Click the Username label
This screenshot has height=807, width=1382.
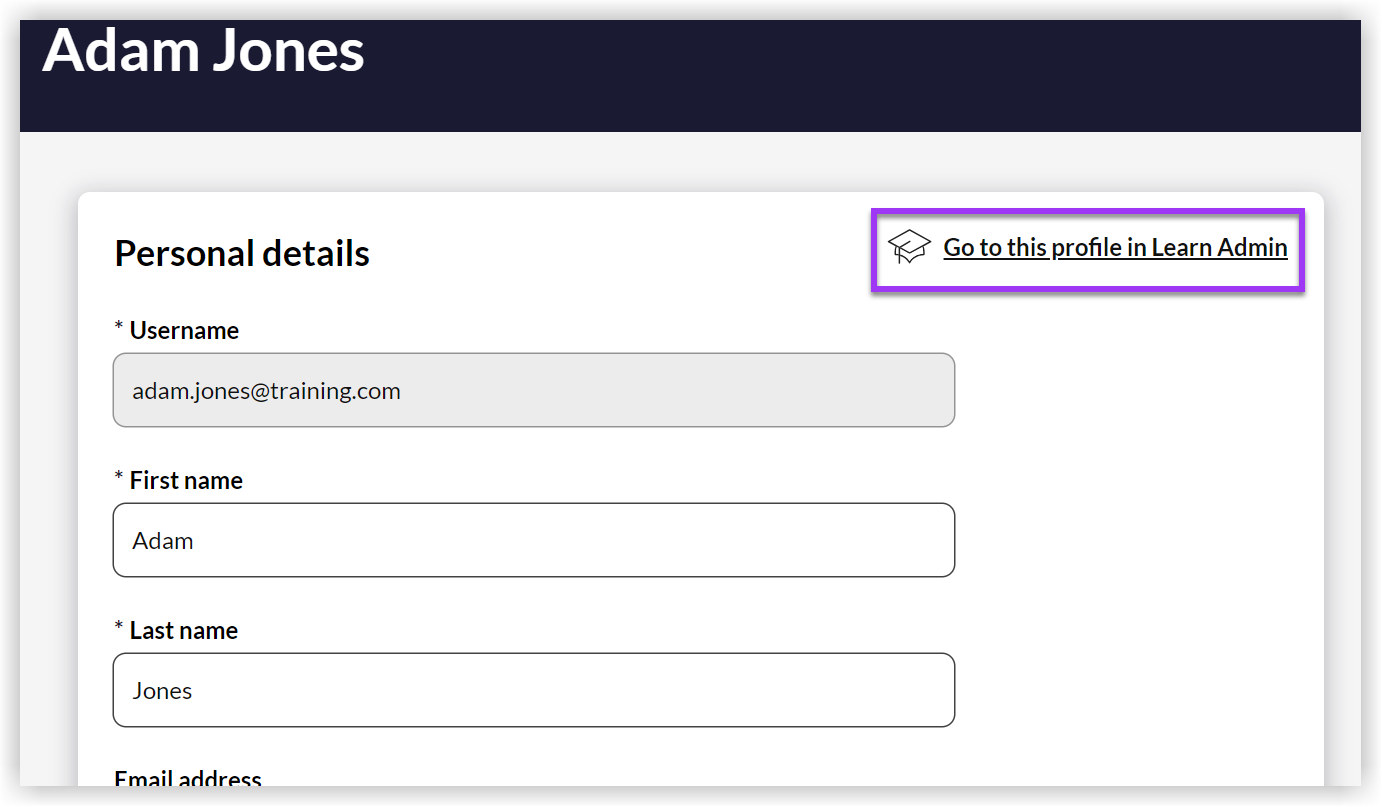click(x=184, y=330)
